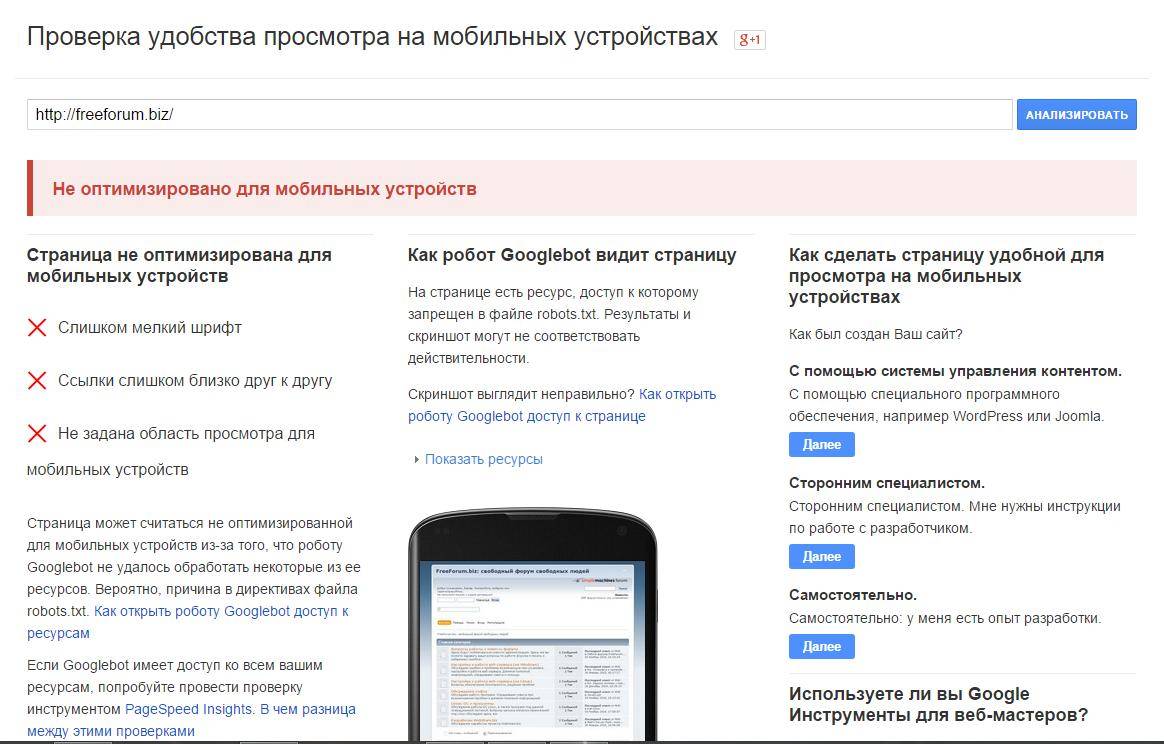
Task: Click red X next to 'Не задана область просмотра'
Action: click(37, 434)
